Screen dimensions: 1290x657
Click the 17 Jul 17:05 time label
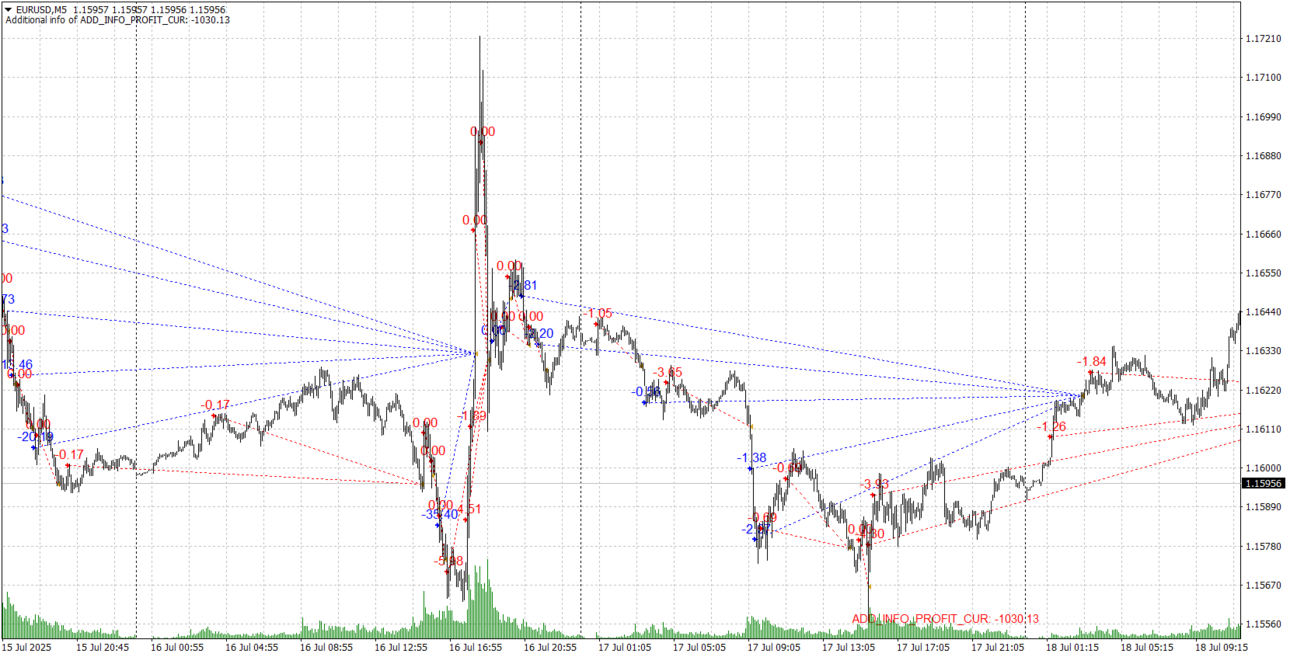924,647
